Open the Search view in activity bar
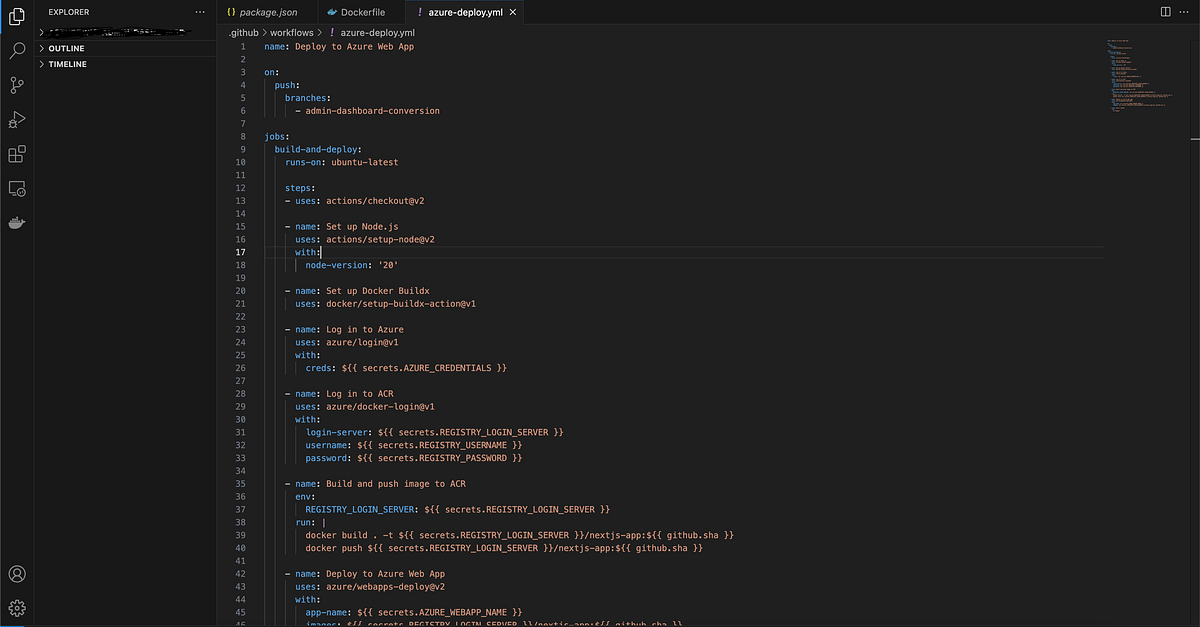The image size is (1200, 627). [x=16, y=50]
